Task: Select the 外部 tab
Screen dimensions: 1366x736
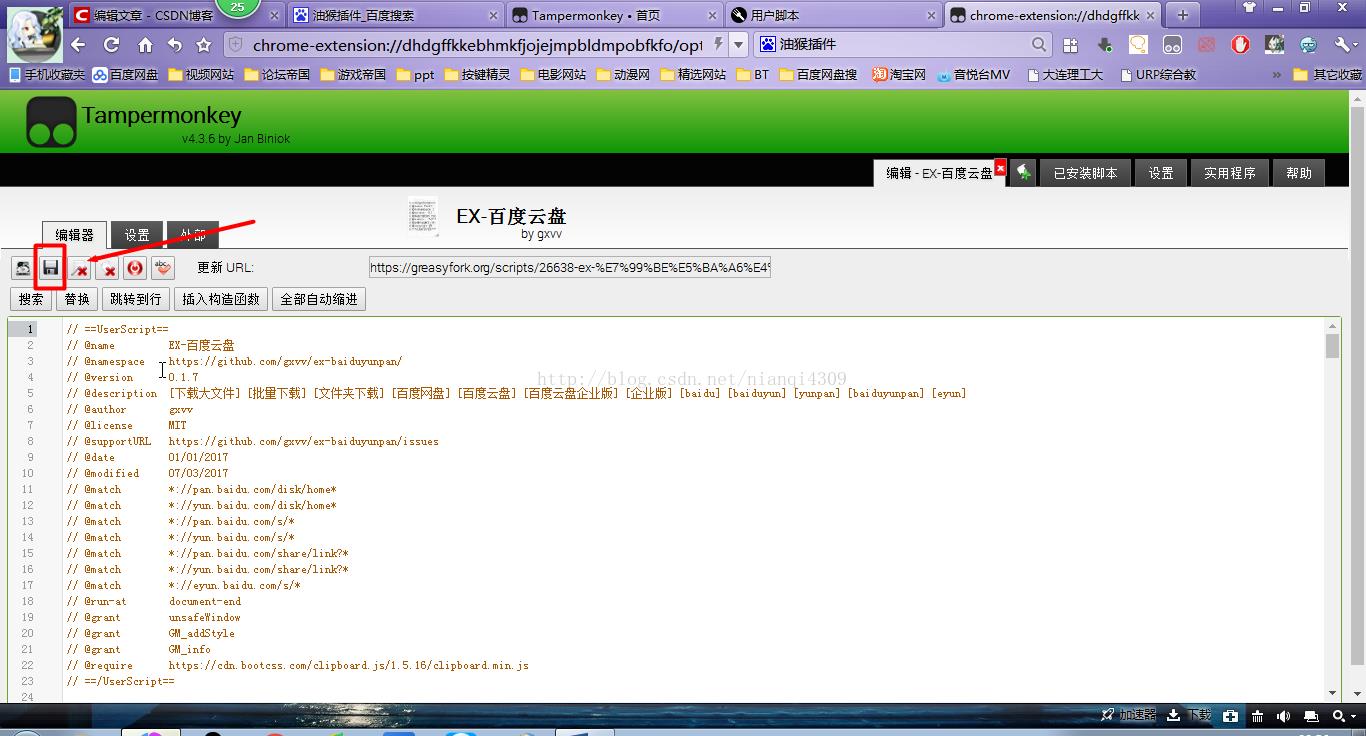Action: click(193, 234)
